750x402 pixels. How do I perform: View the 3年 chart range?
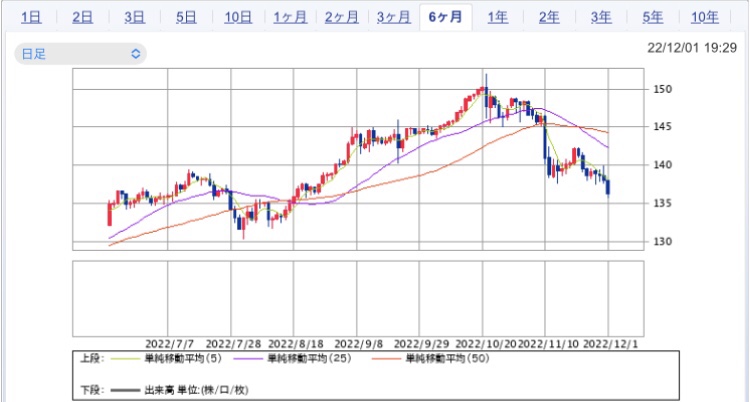(601, 18)
